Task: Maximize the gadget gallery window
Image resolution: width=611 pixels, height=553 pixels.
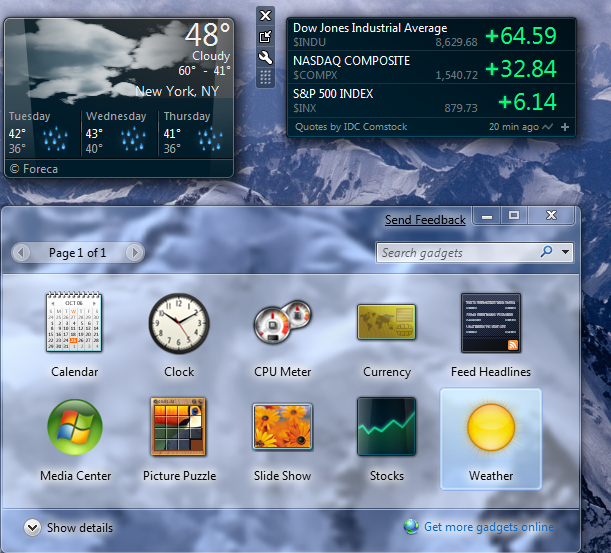Action: pyautogui.click(x=514, y=216)
